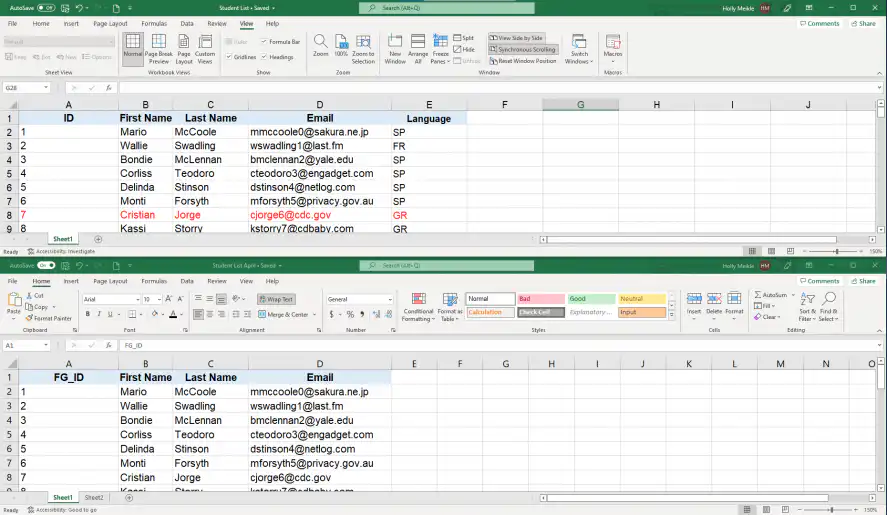Switch to Page Layout status-bar view, bottom window
Screen dimensions: 887x515
point(766,510)
